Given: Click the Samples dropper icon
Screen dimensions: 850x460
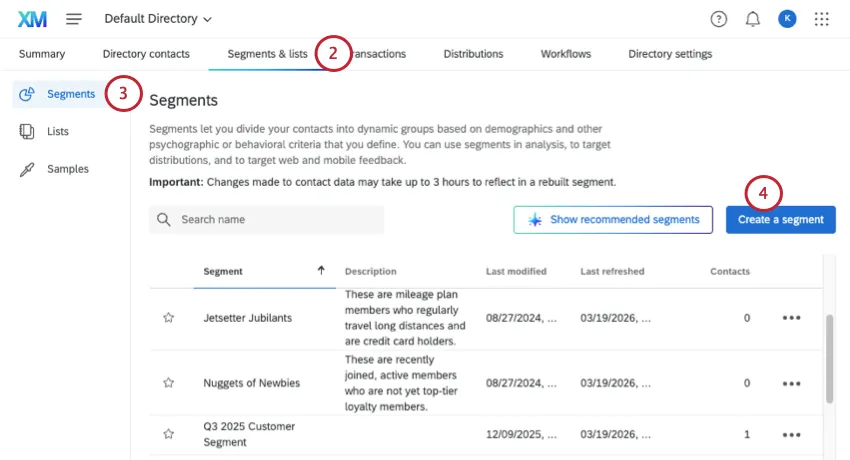Looking at the screenshot, I should (x=27, y=169).
